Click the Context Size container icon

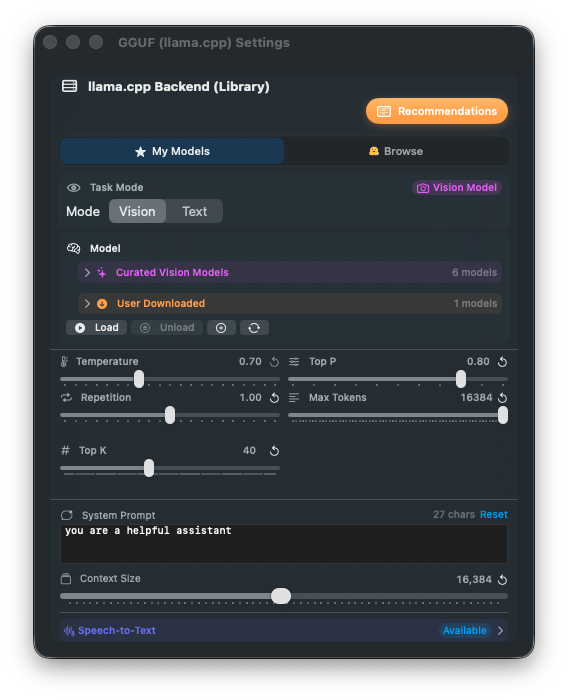66,579
